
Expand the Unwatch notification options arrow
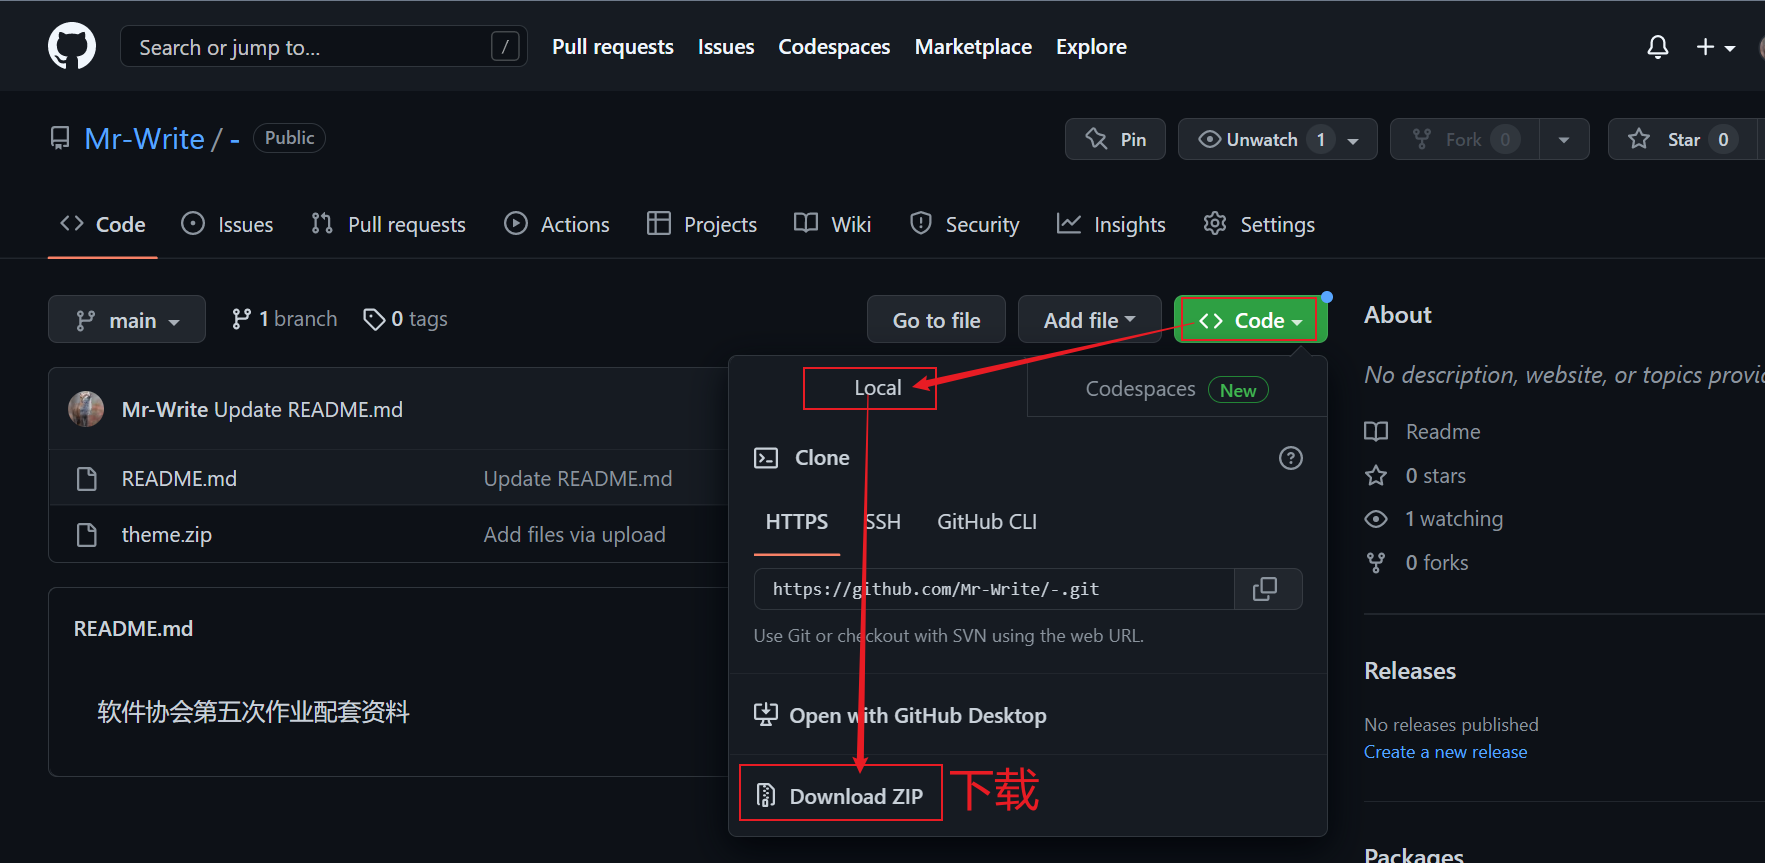(1354, 140)
